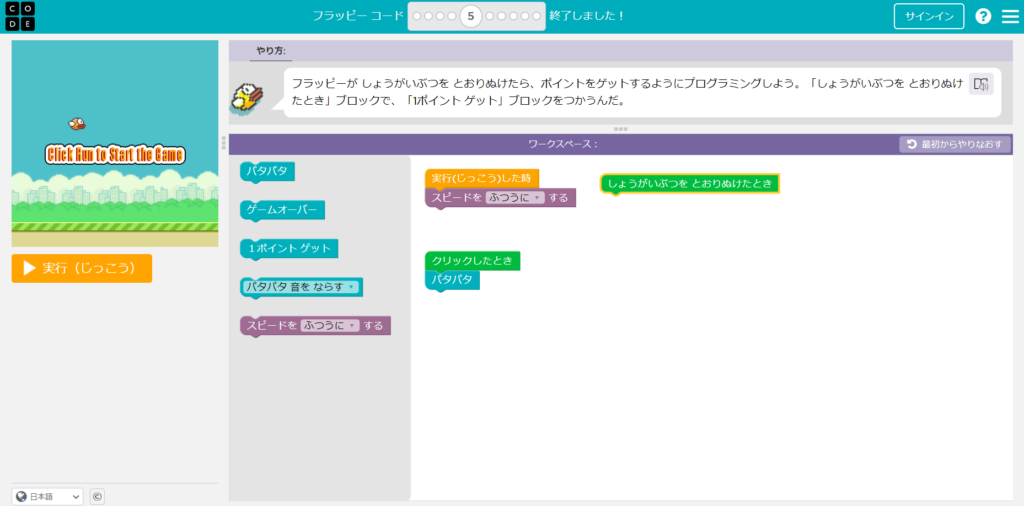Open ふつうに dropdown in the toolbox speed block

pyautogui.click(x=330, y=325)
